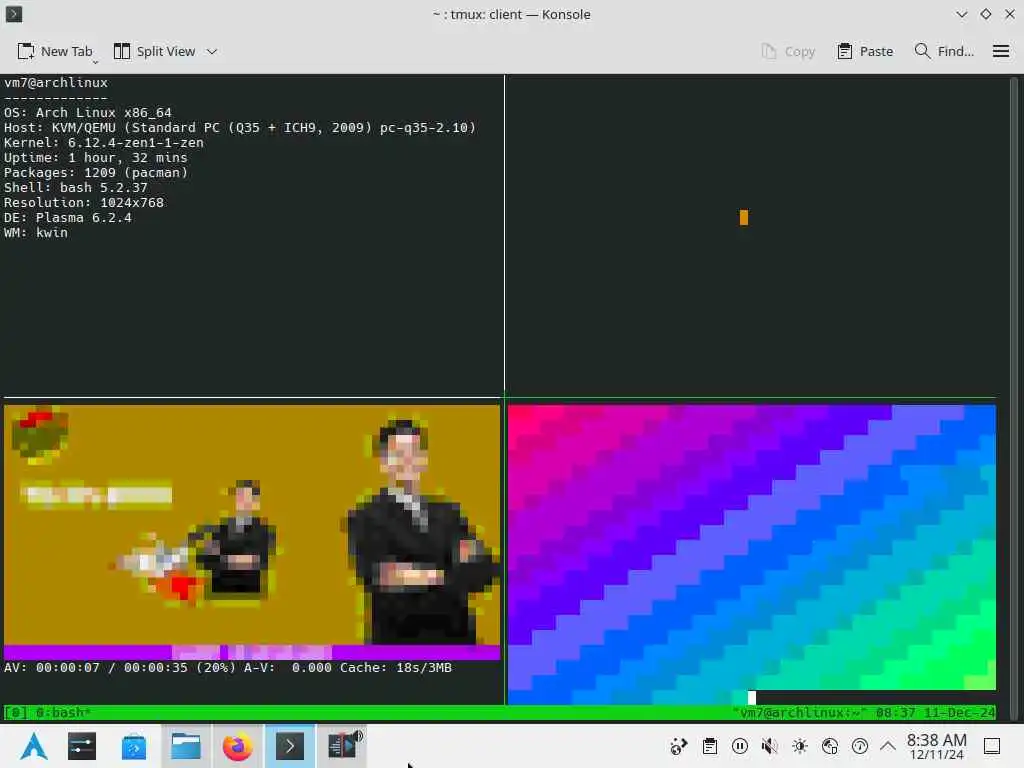The width and height of the screenshot is (1024, 768).
Task: Click the Paste toolbar button
Action: [865, 51]
